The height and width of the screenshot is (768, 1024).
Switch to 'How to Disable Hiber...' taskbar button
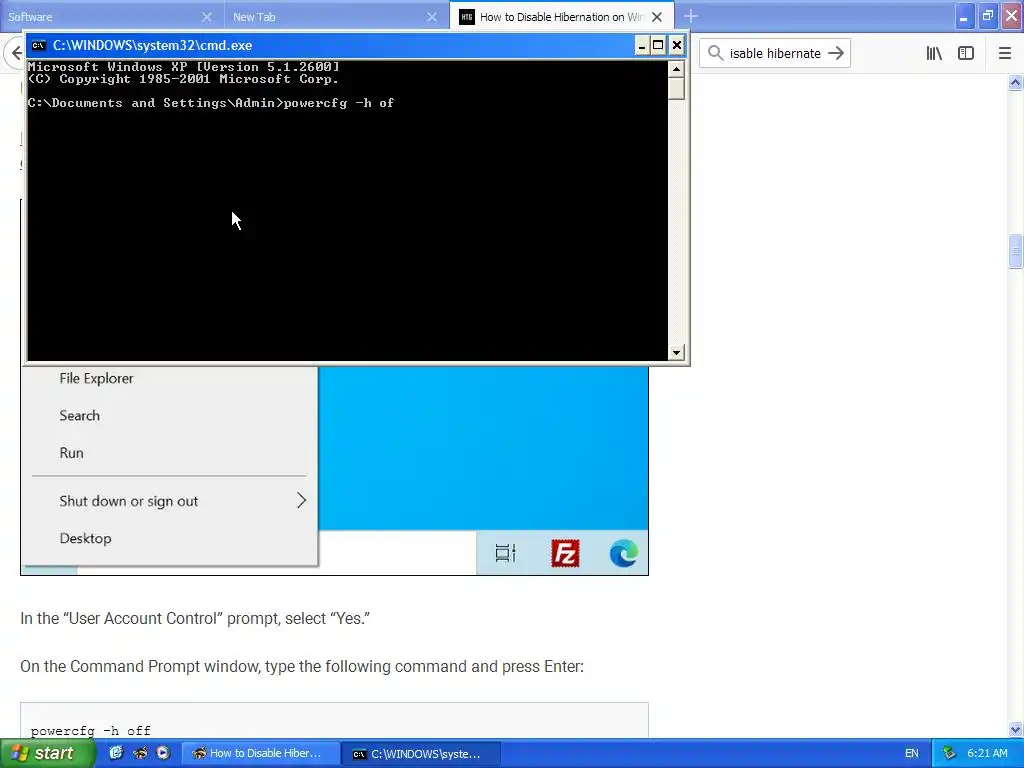coord(260,754)
